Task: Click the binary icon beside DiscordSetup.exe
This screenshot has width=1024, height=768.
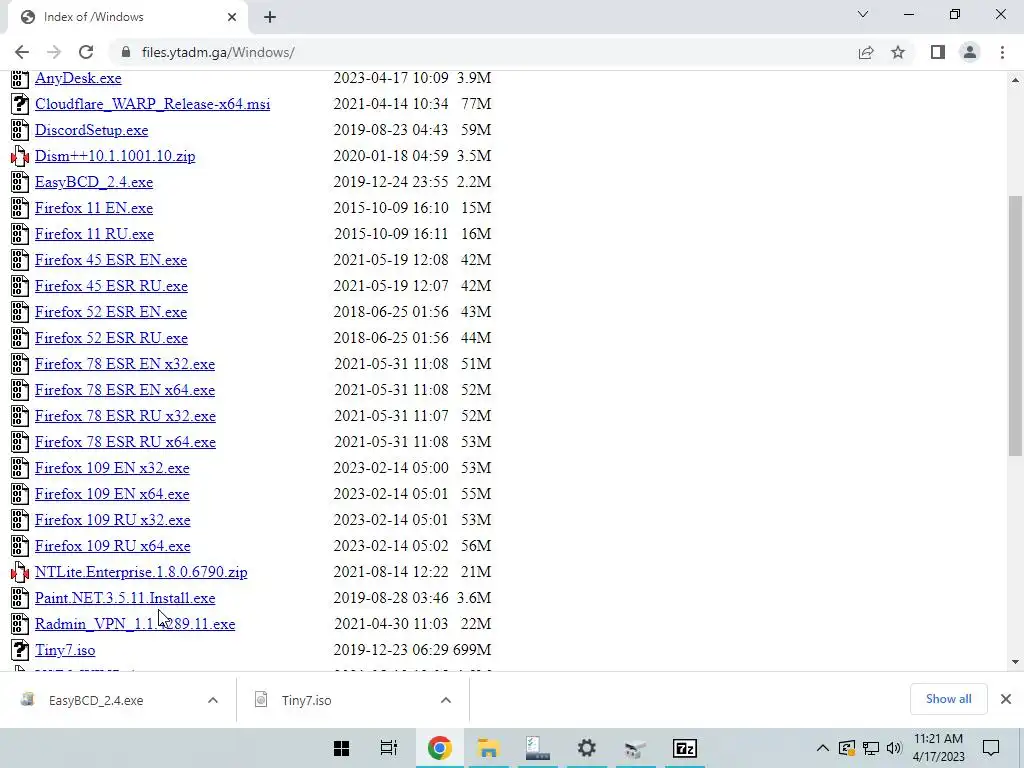Action: click(20, 130)
